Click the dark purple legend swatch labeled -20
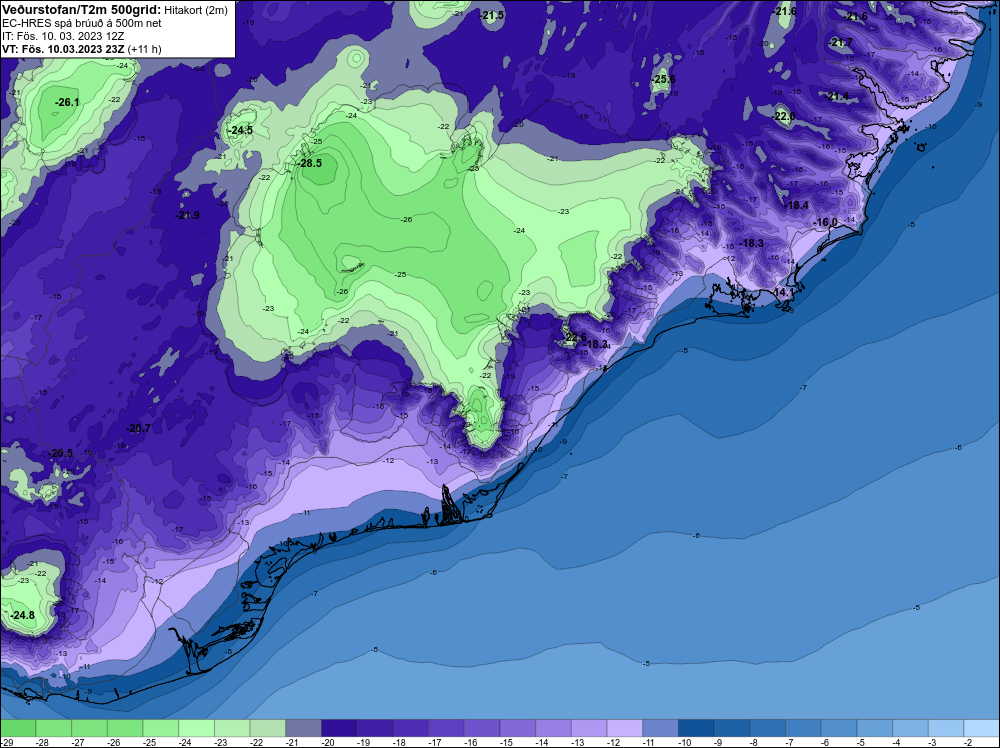 tap(339, 728)
